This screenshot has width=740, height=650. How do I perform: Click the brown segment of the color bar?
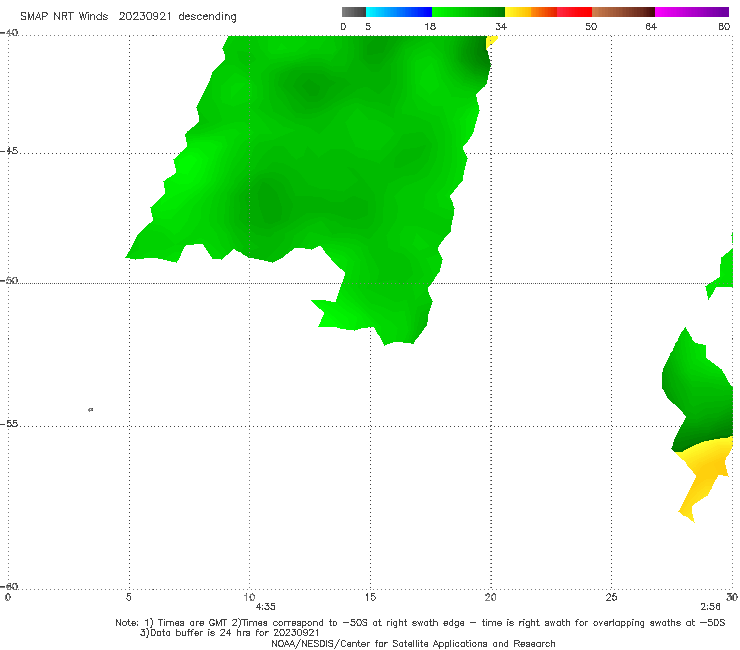tap(623, 12)
